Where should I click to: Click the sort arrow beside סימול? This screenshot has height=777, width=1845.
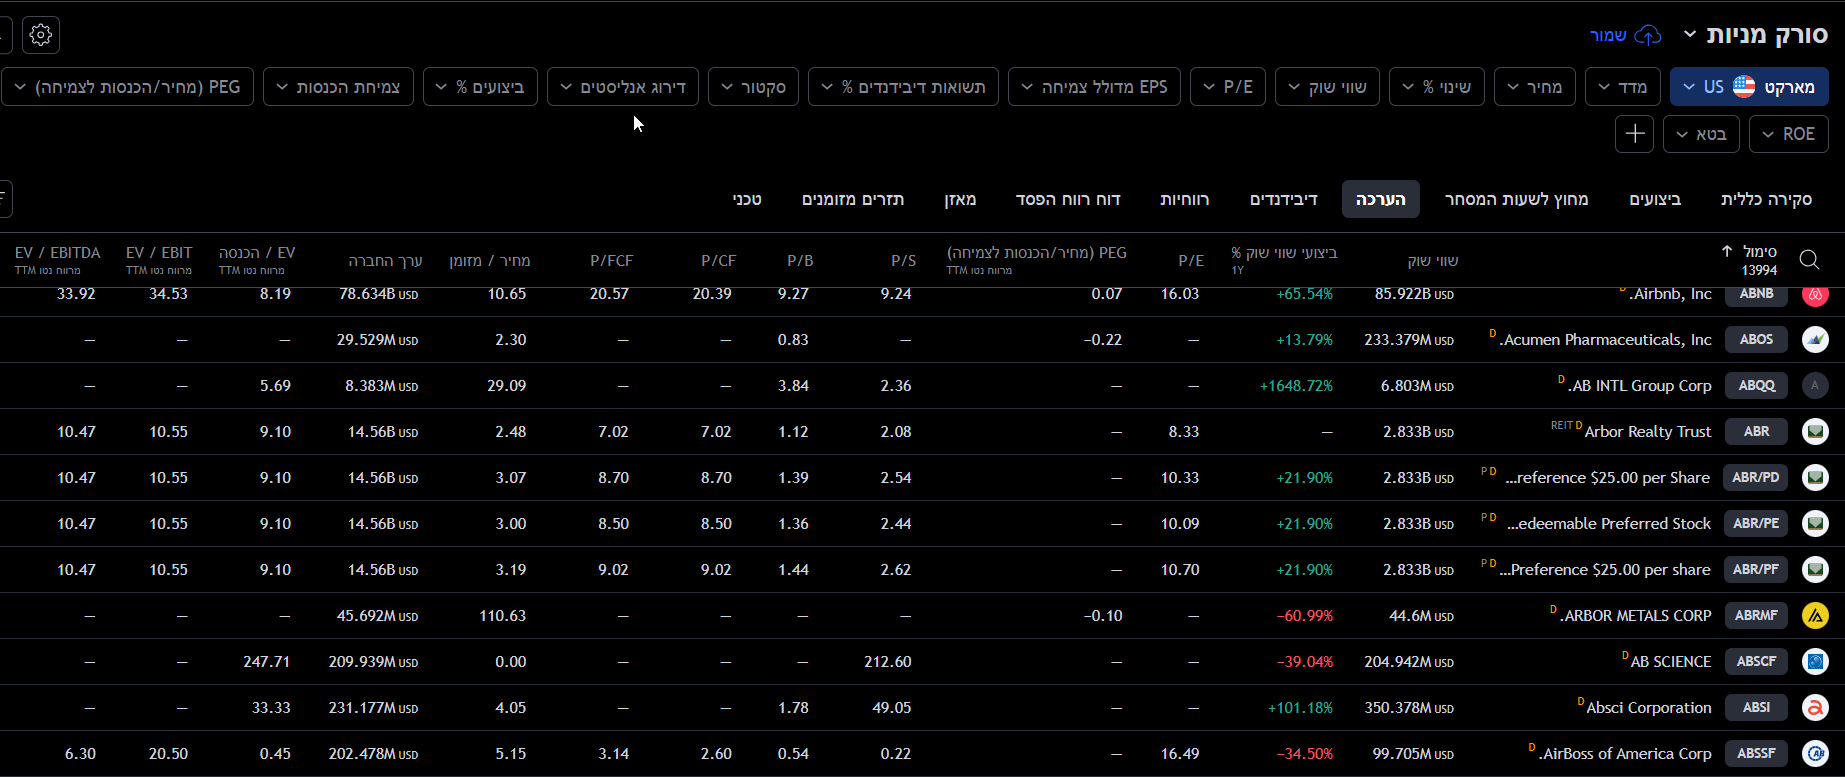pos(1727,251)
